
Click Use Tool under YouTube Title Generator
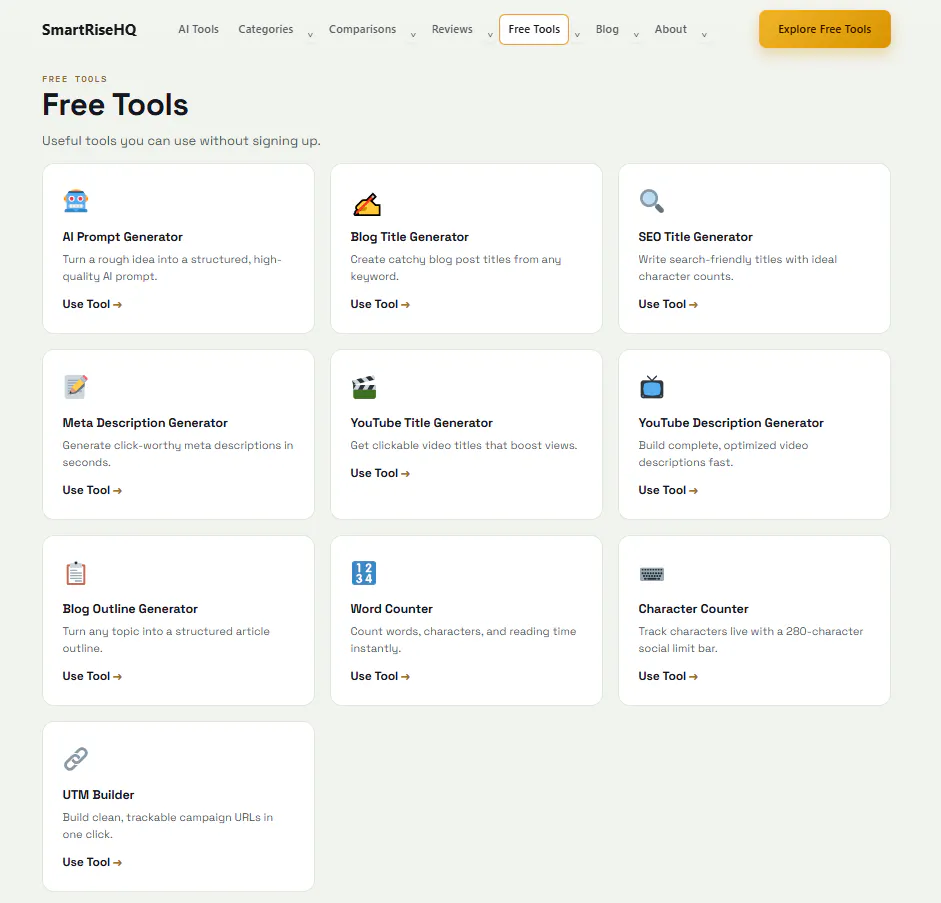click(x=380, y=473)
